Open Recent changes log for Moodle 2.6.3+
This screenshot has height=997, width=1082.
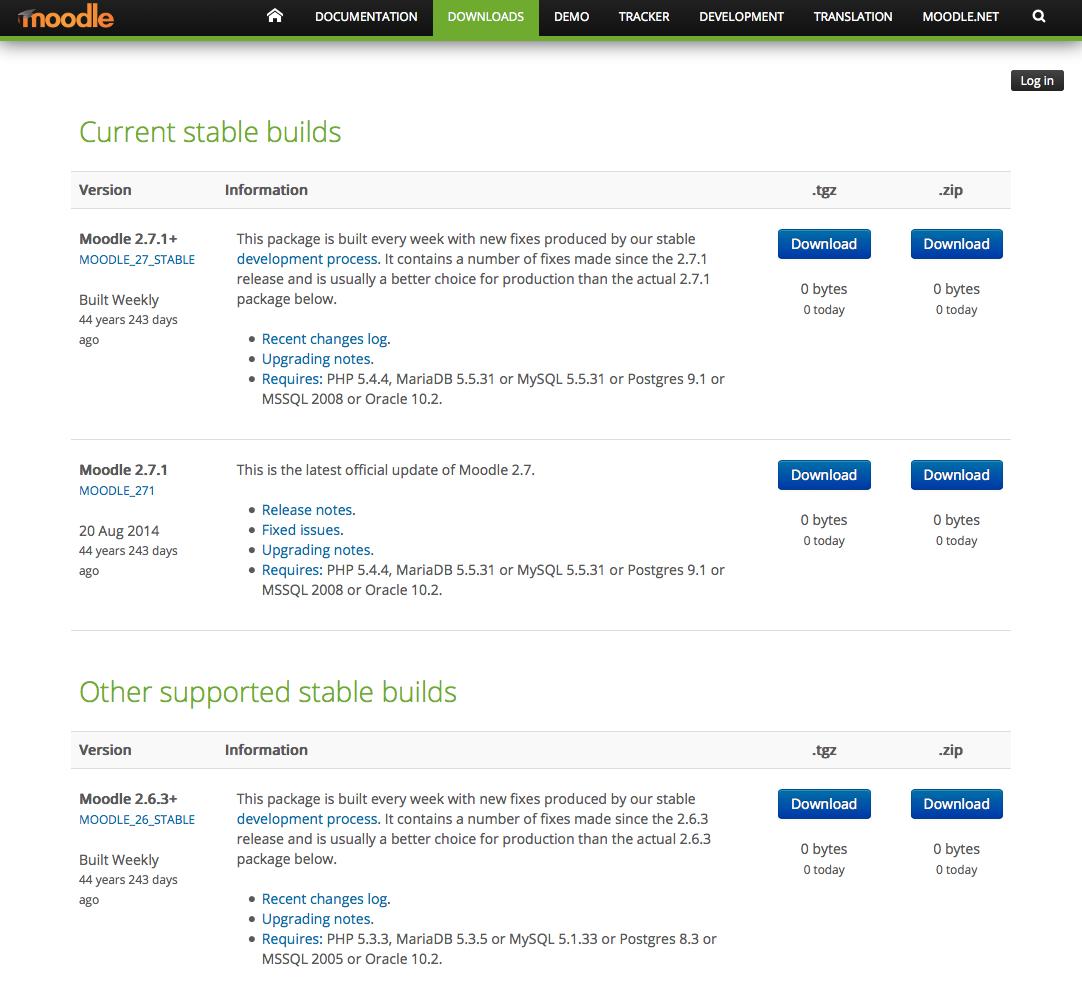click(324, 899)
